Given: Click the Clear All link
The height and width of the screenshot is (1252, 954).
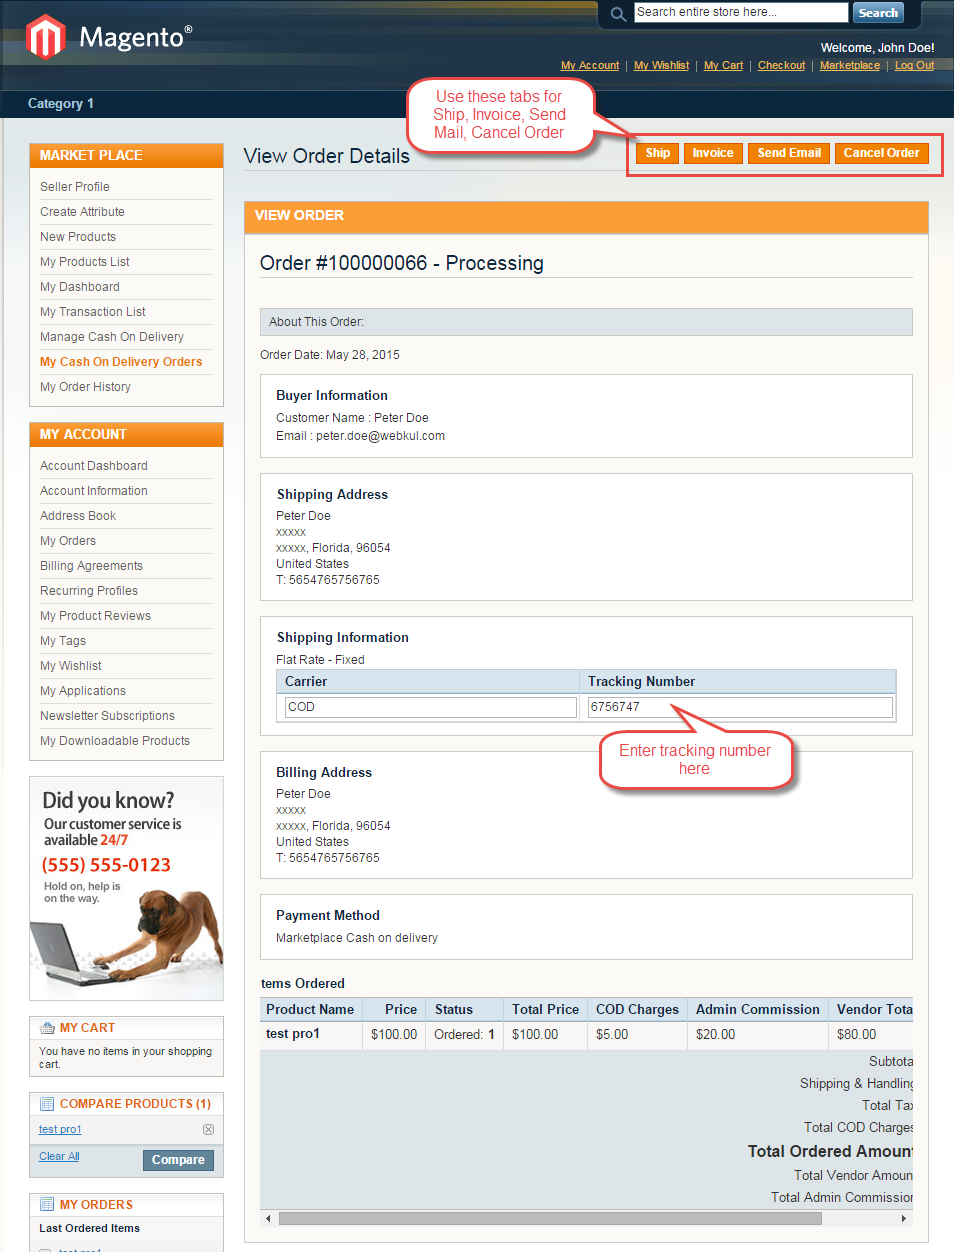Looking at the screenshot, I should pos(59,1156).
